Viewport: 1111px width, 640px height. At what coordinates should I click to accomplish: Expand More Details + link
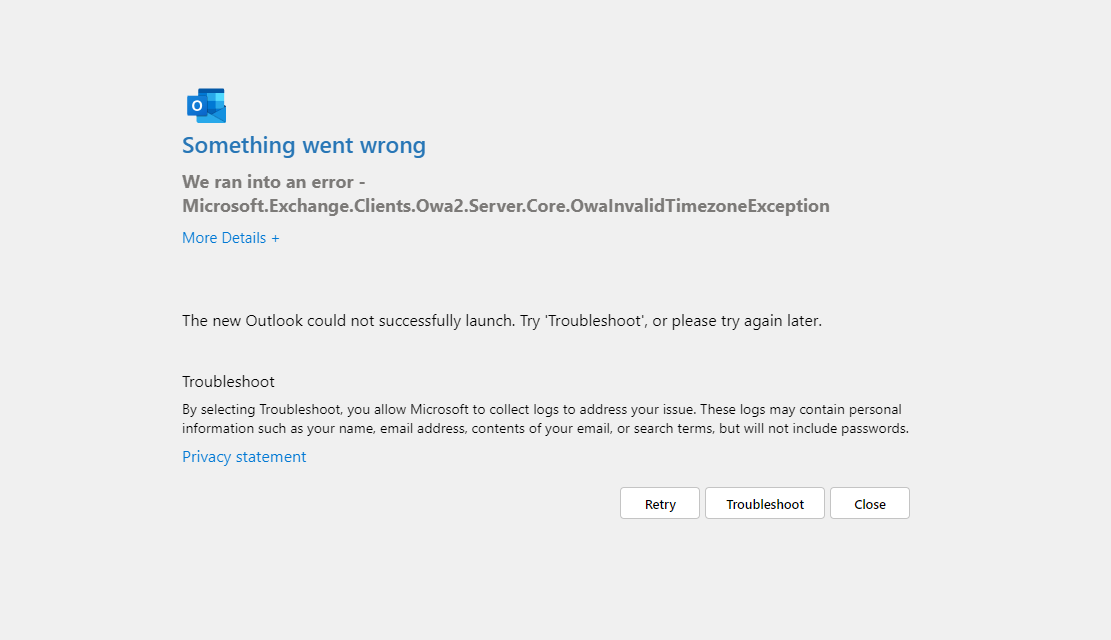(x=230, y=238)
